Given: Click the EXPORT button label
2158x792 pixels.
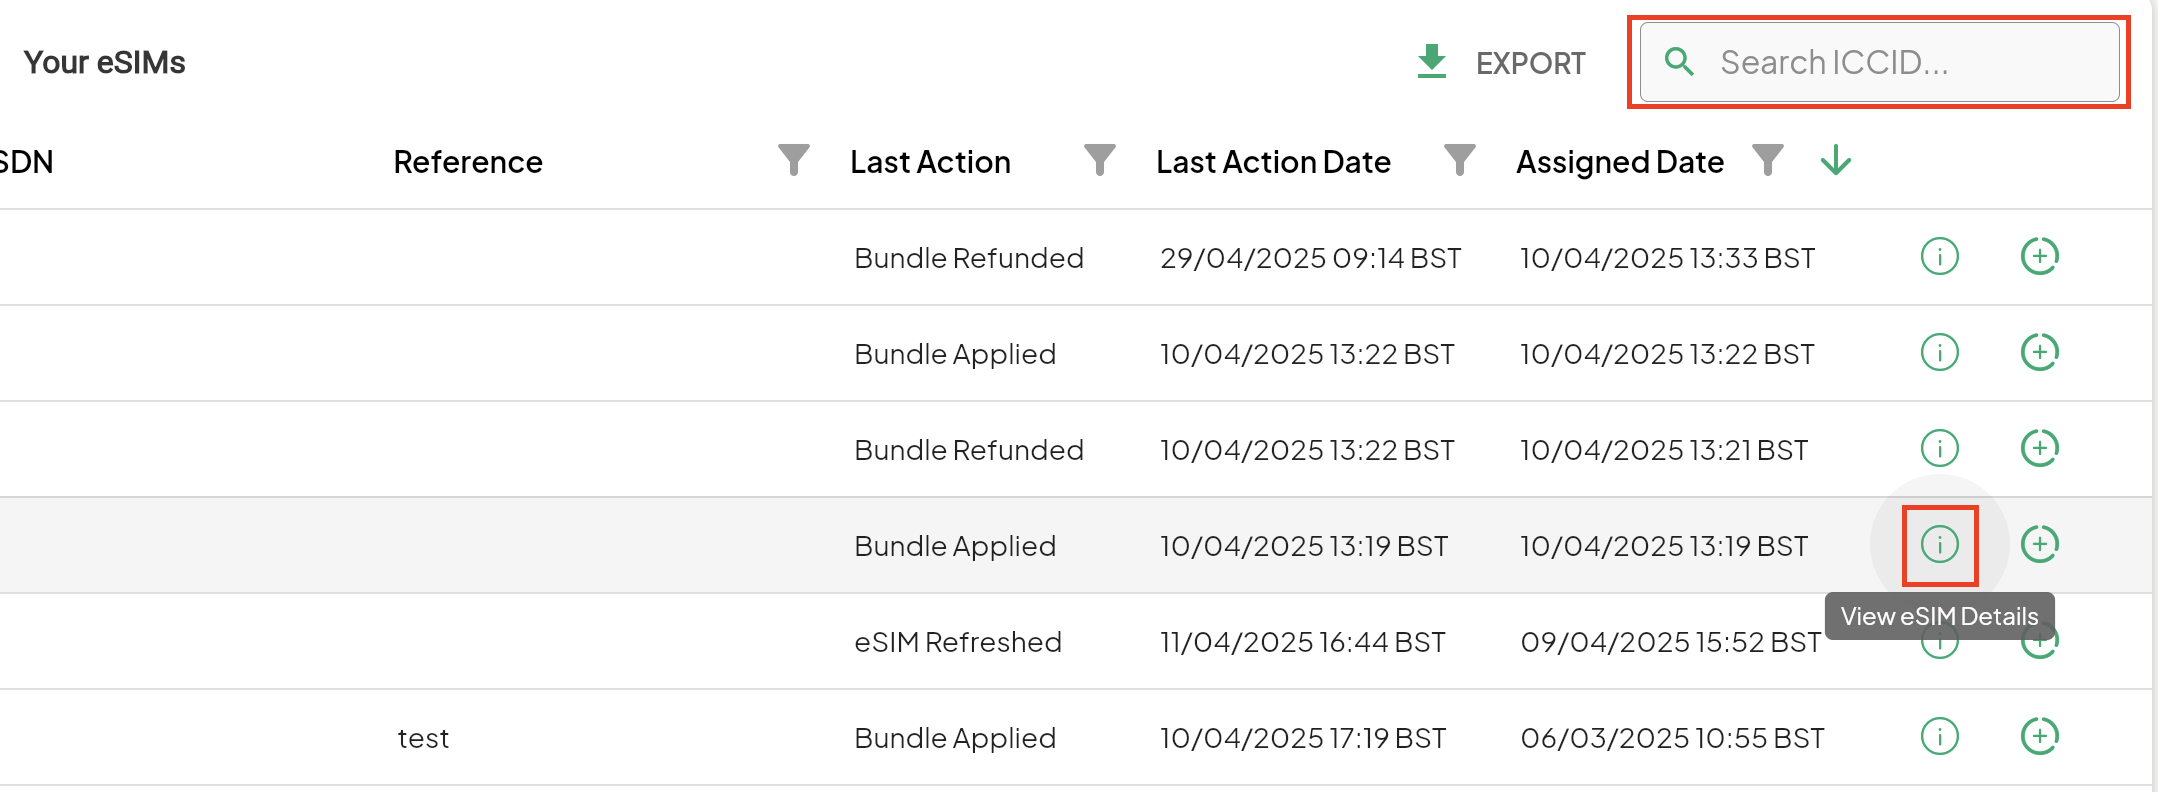Looking at the screenshot, I should (1530, 64).
